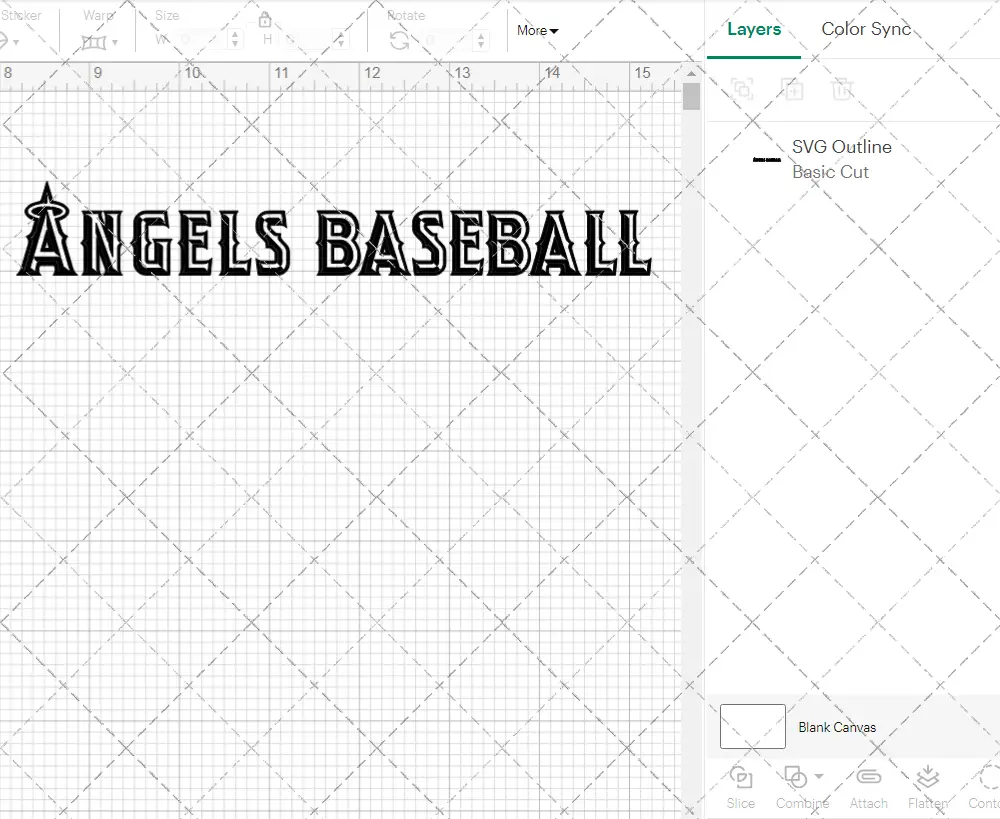Click the Attach paperclip icon
This screenshot has height=819, width=1000.
868,778
